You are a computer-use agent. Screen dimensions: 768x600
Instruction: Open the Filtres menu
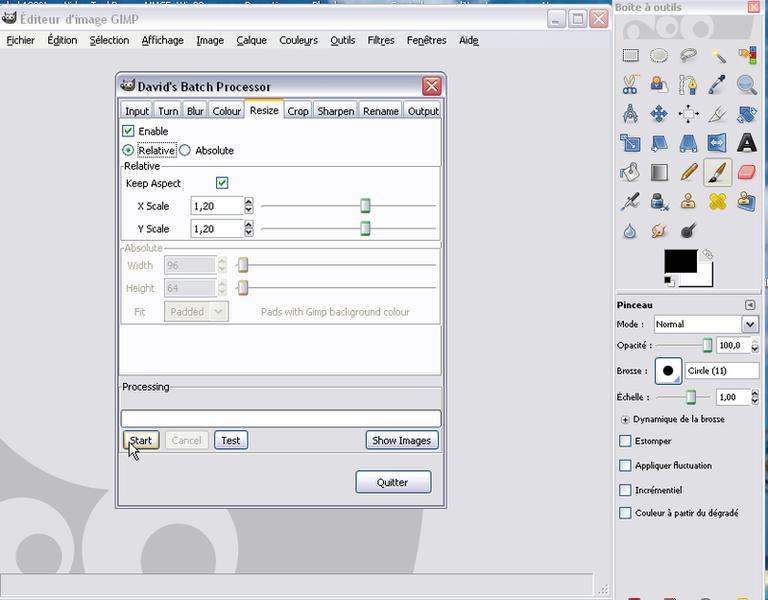[381, 40]
